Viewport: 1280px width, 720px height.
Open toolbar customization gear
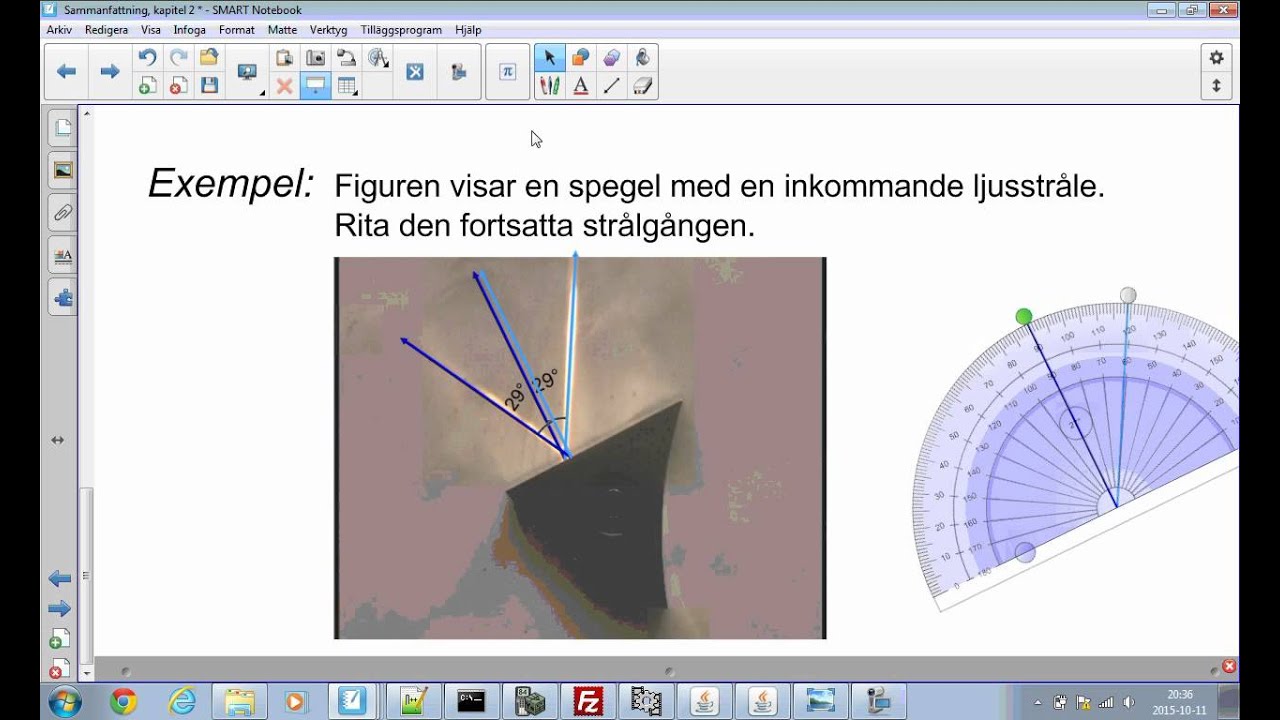(x=1216, y=57)
